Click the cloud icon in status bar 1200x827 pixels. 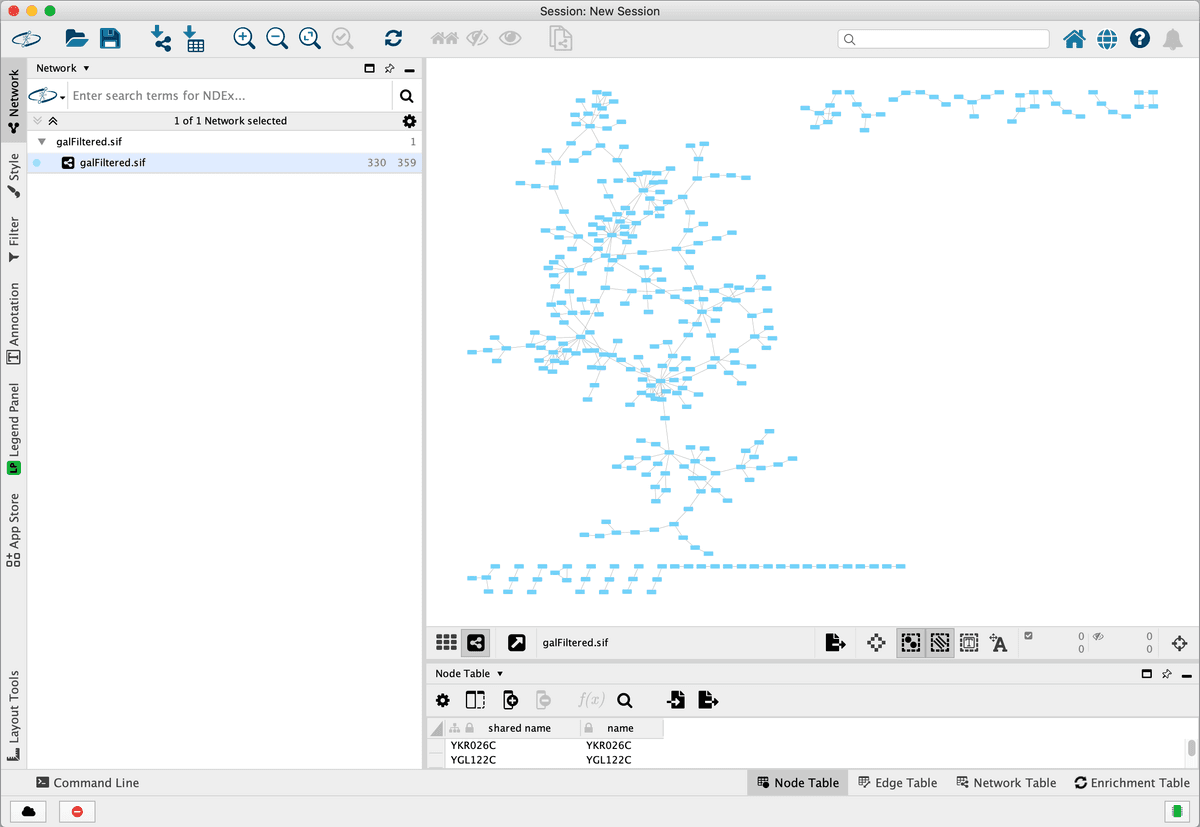tap(28, 811)
